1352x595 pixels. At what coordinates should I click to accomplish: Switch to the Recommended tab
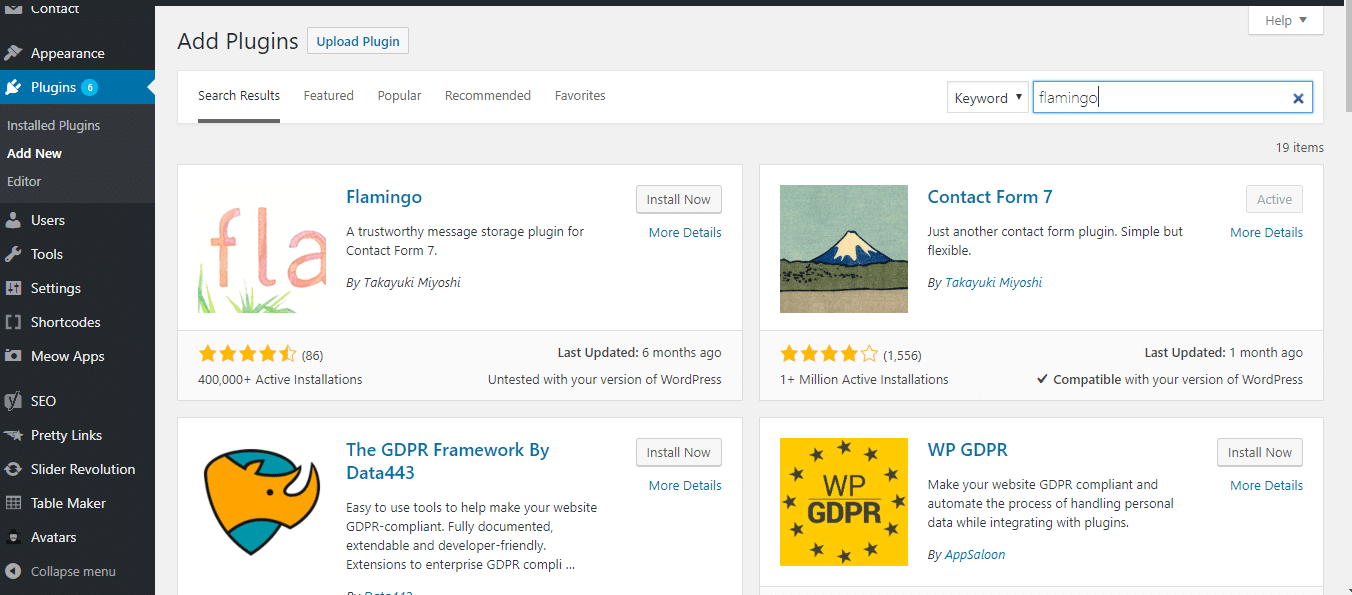tap(488, 96)
